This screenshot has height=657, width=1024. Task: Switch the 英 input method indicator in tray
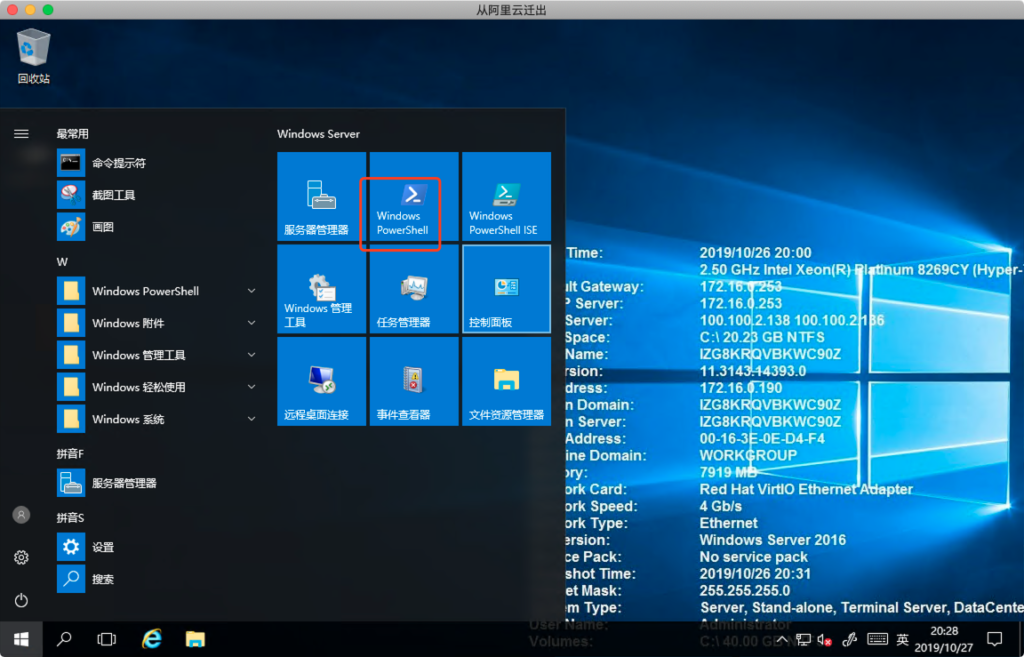(x=902, y=639)
